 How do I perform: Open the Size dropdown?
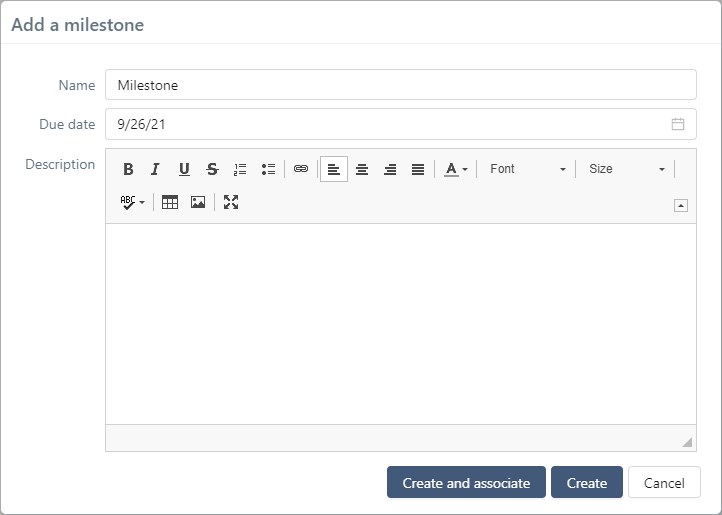click(x=626, y=169)
